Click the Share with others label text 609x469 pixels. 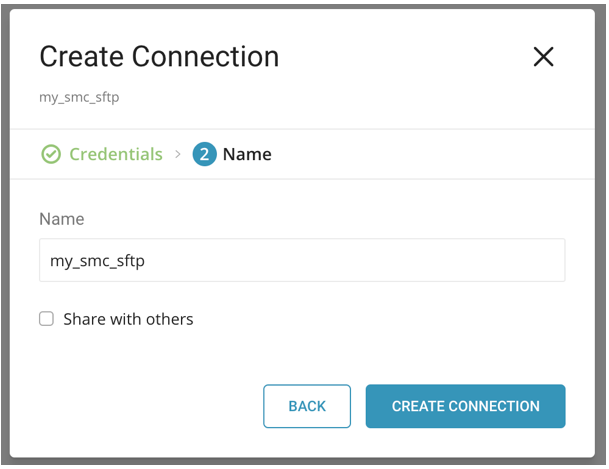pos(128,319)
